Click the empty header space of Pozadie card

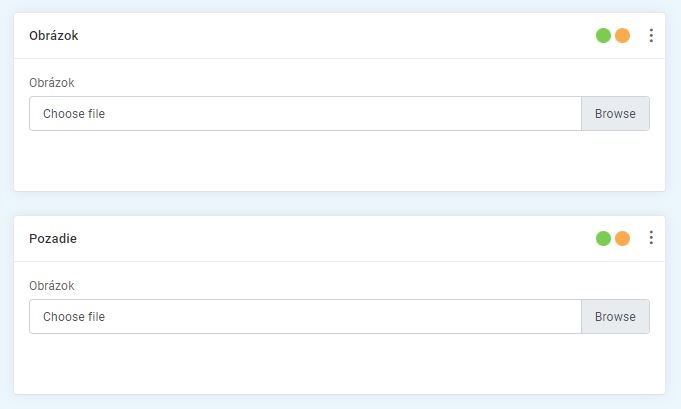330,239
